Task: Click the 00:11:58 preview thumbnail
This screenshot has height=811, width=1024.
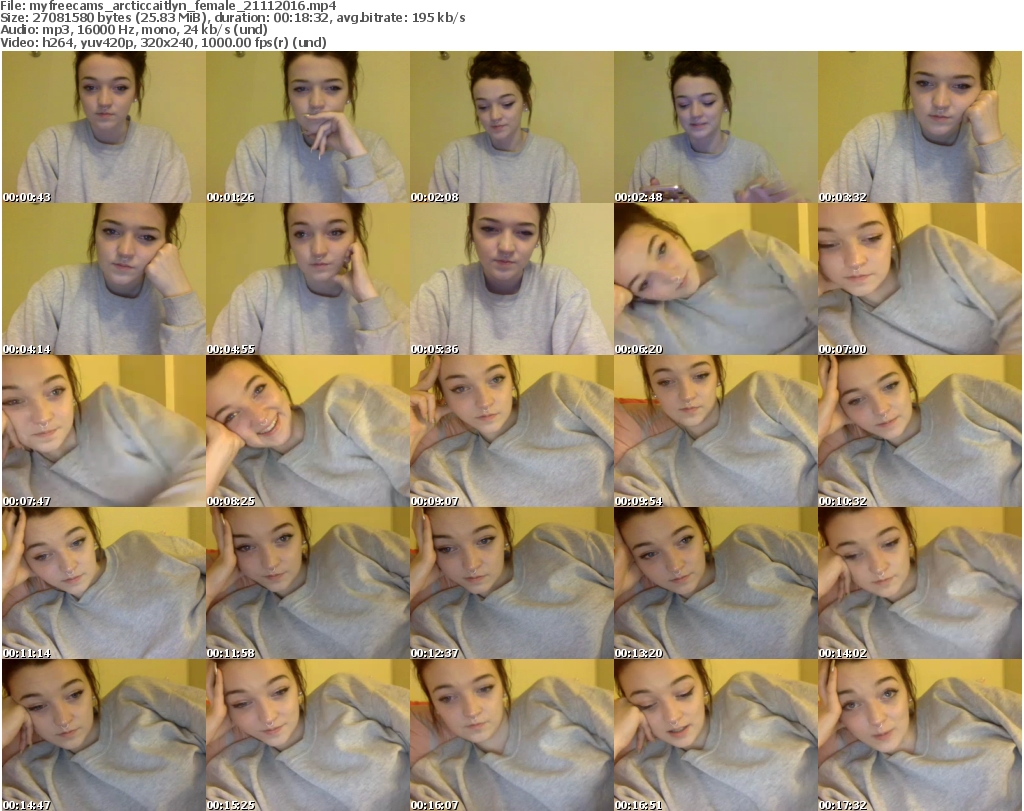Action: point(308,583)
